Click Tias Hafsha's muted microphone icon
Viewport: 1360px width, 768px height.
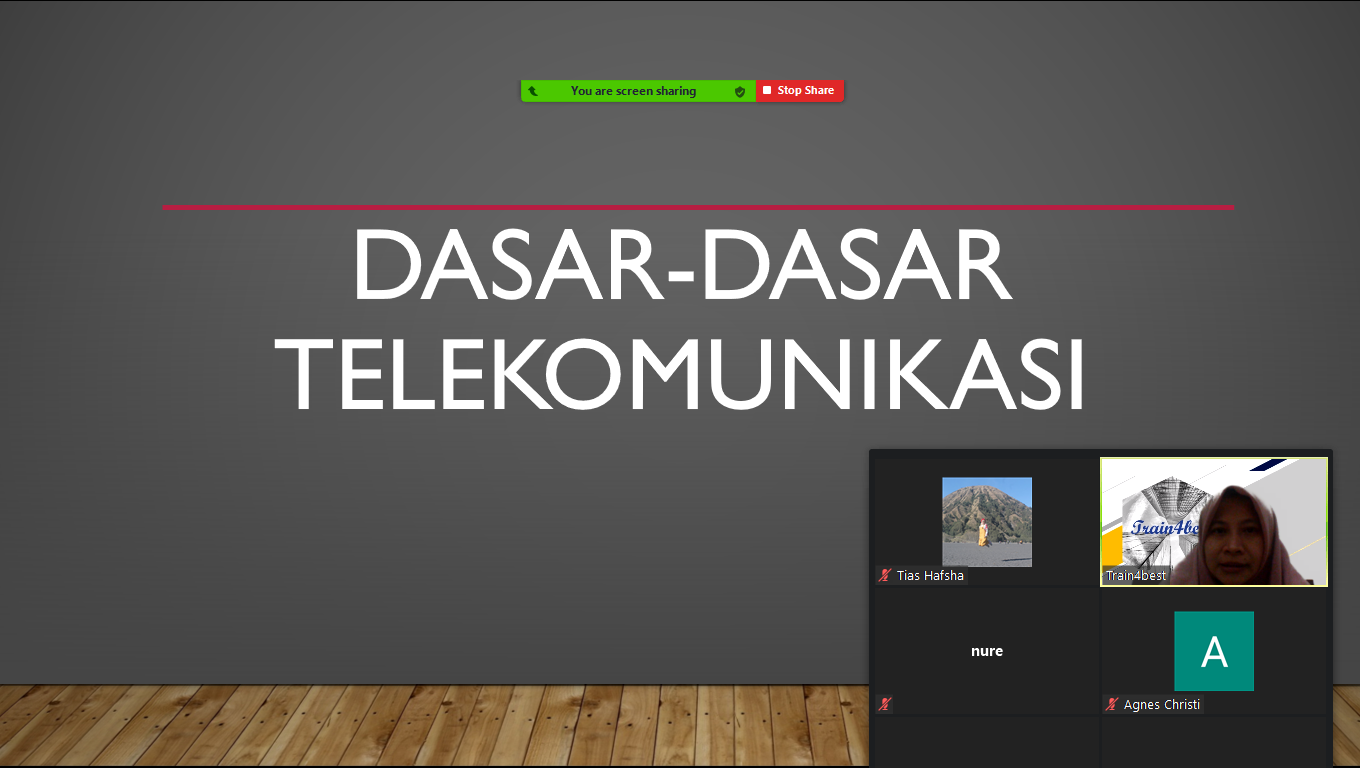[x=885, y=576]
